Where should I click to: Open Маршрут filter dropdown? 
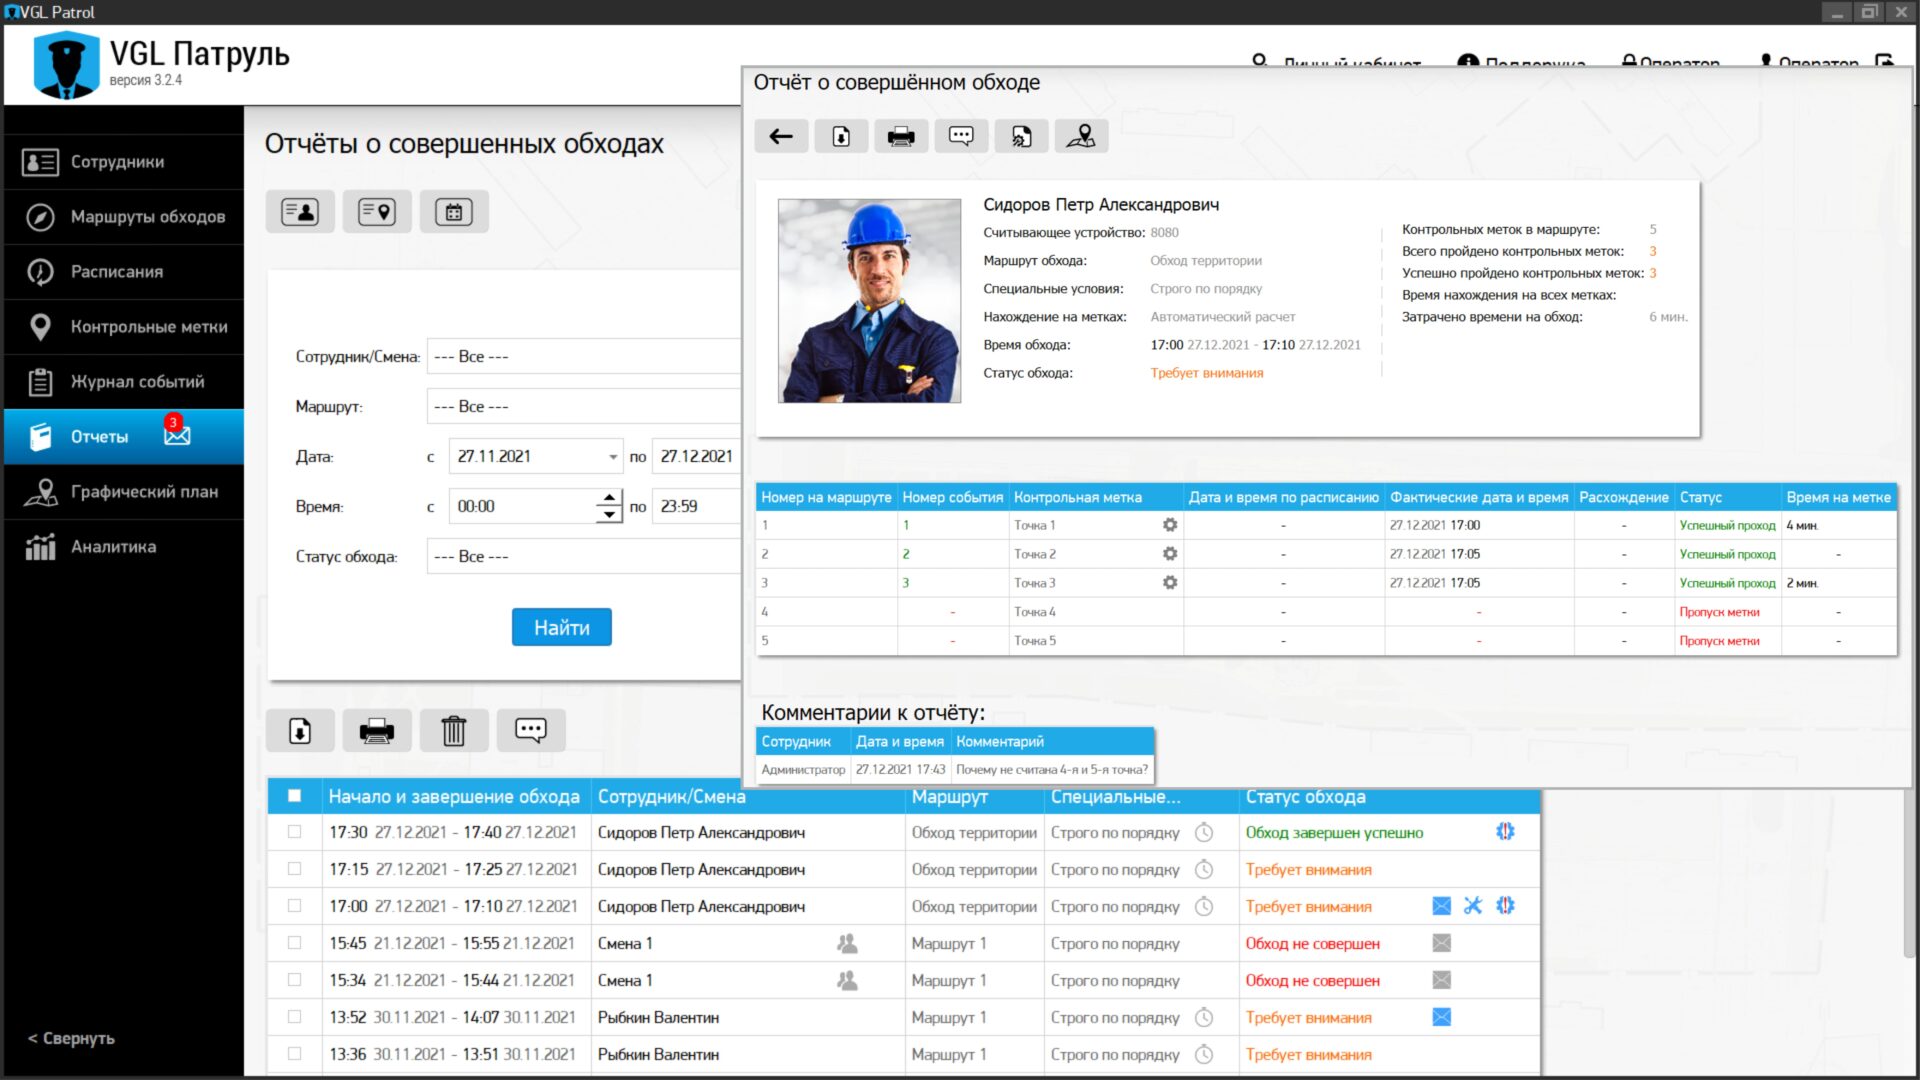pos(584,407)
